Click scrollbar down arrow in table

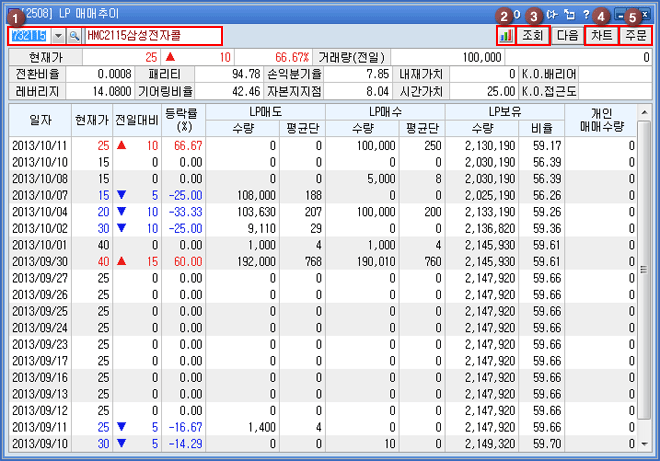click(x=649, y=444)
